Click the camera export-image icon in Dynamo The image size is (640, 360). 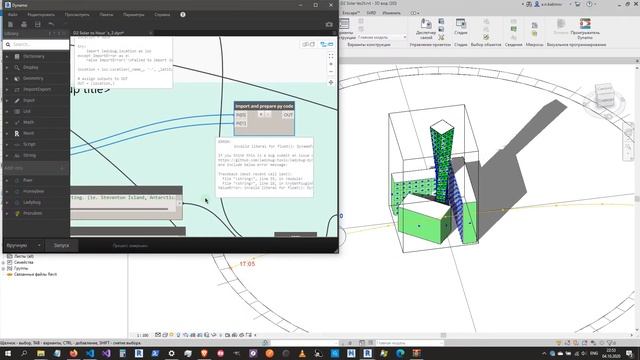tap(329, 24)
